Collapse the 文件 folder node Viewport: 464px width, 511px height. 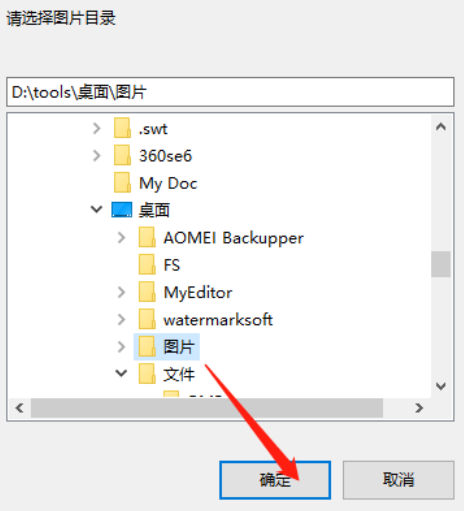click(x=121, y=373)
